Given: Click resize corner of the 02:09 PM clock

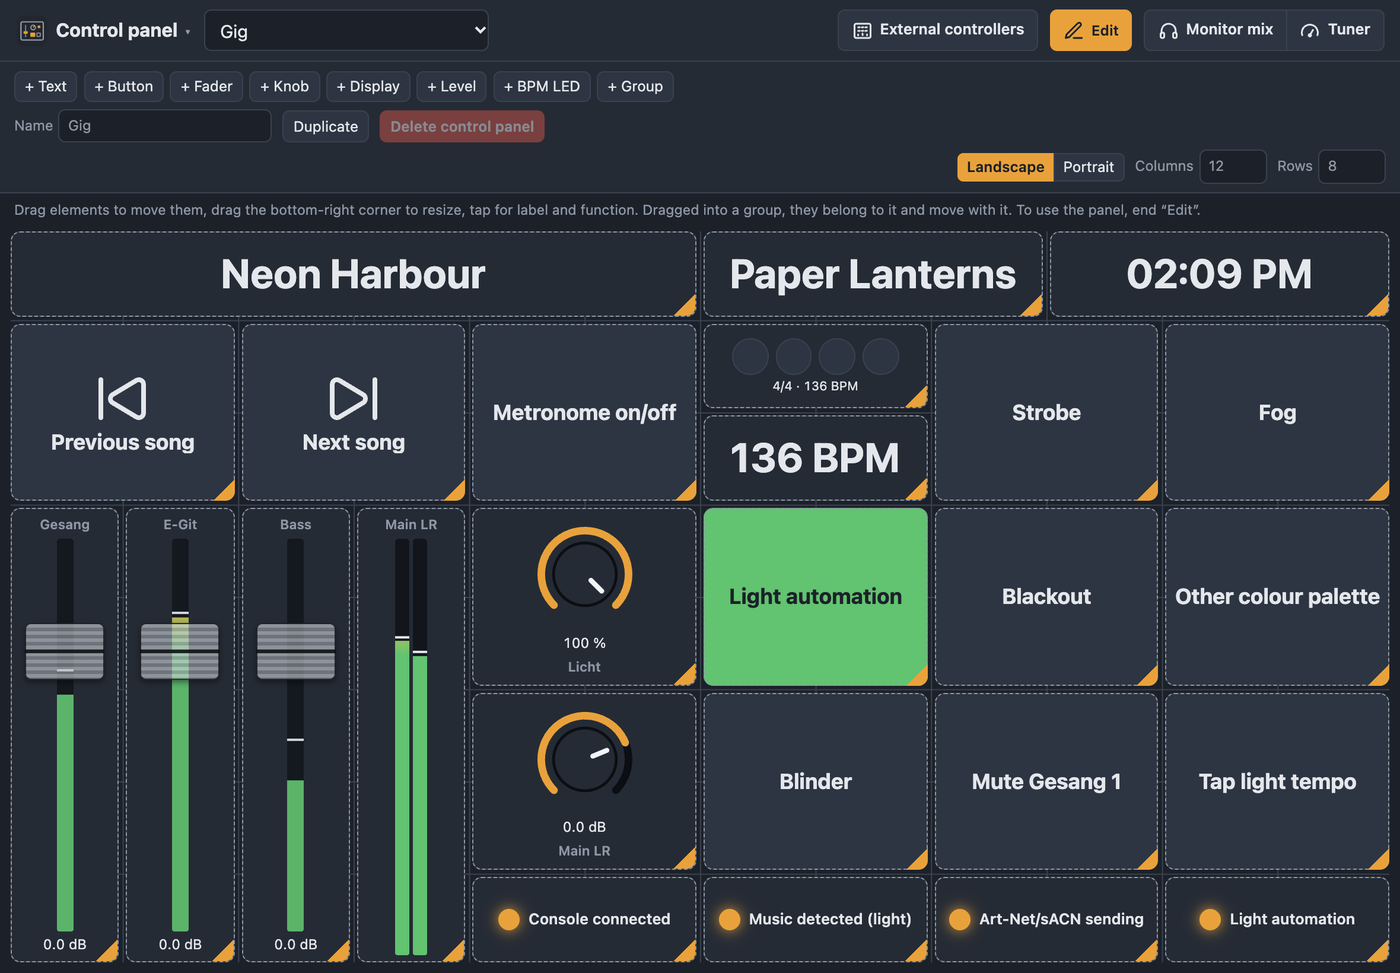Looking at the screenshot, I should click(x=1379, y=307).
